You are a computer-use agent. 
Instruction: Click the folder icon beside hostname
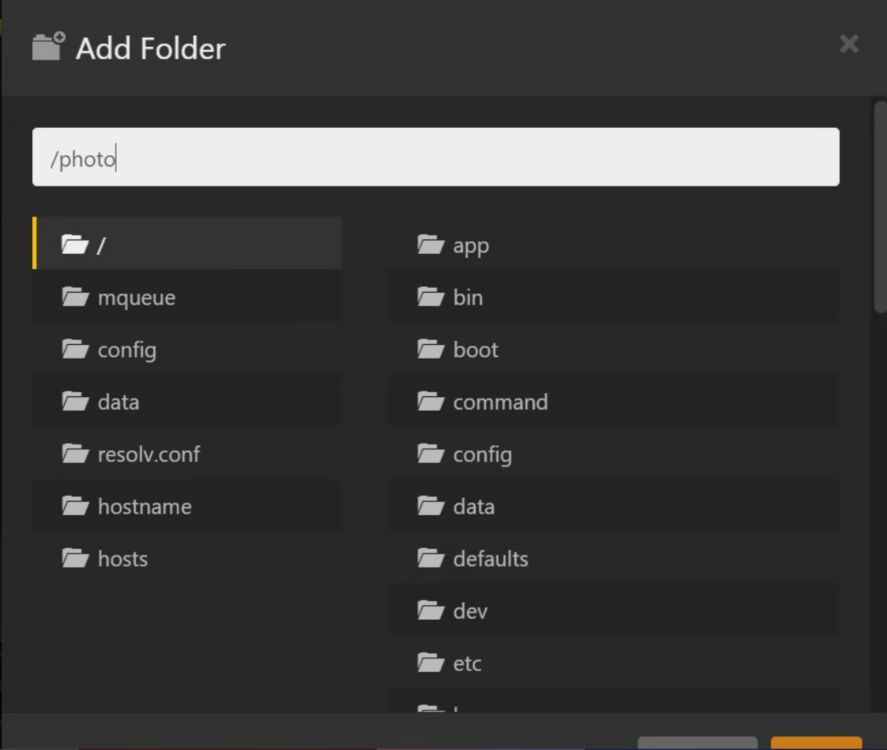tap(75, 506)
